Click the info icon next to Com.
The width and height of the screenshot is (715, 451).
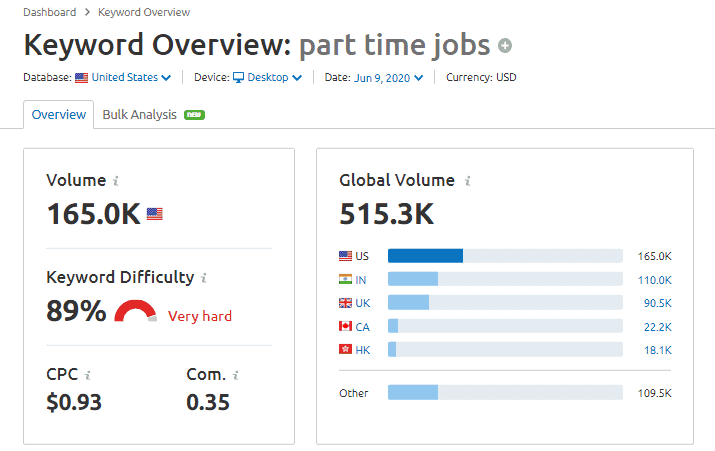pos(236,375)
